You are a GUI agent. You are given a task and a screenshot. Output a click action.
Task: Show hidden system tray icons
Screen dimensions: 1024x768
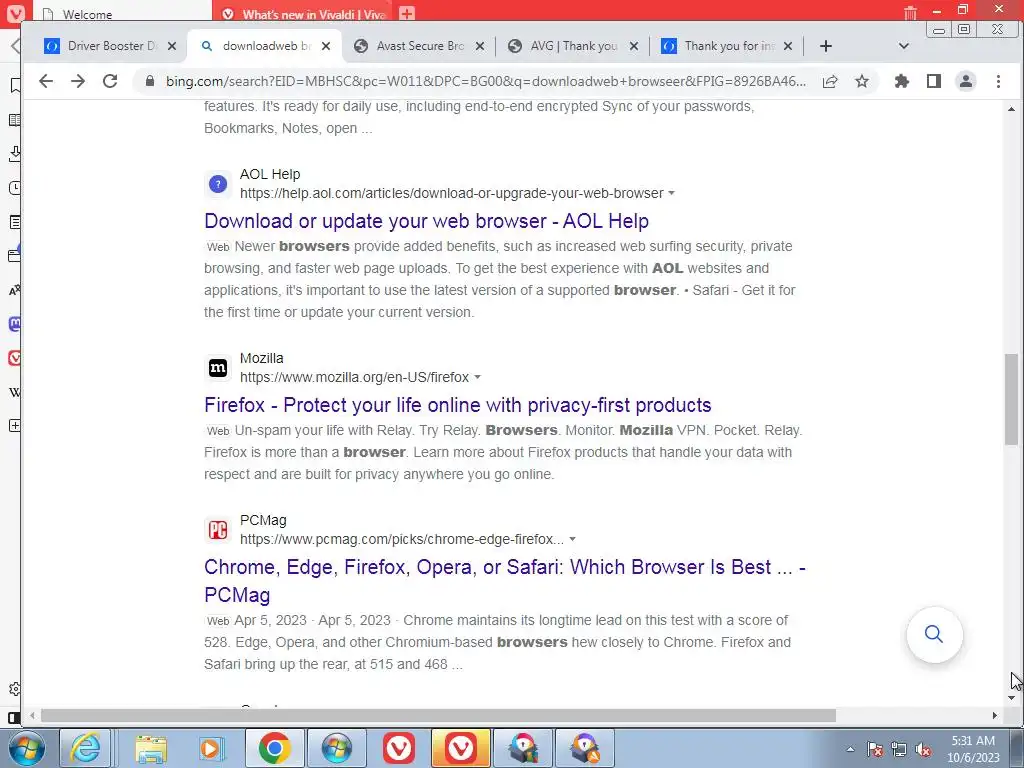point(850,749)
